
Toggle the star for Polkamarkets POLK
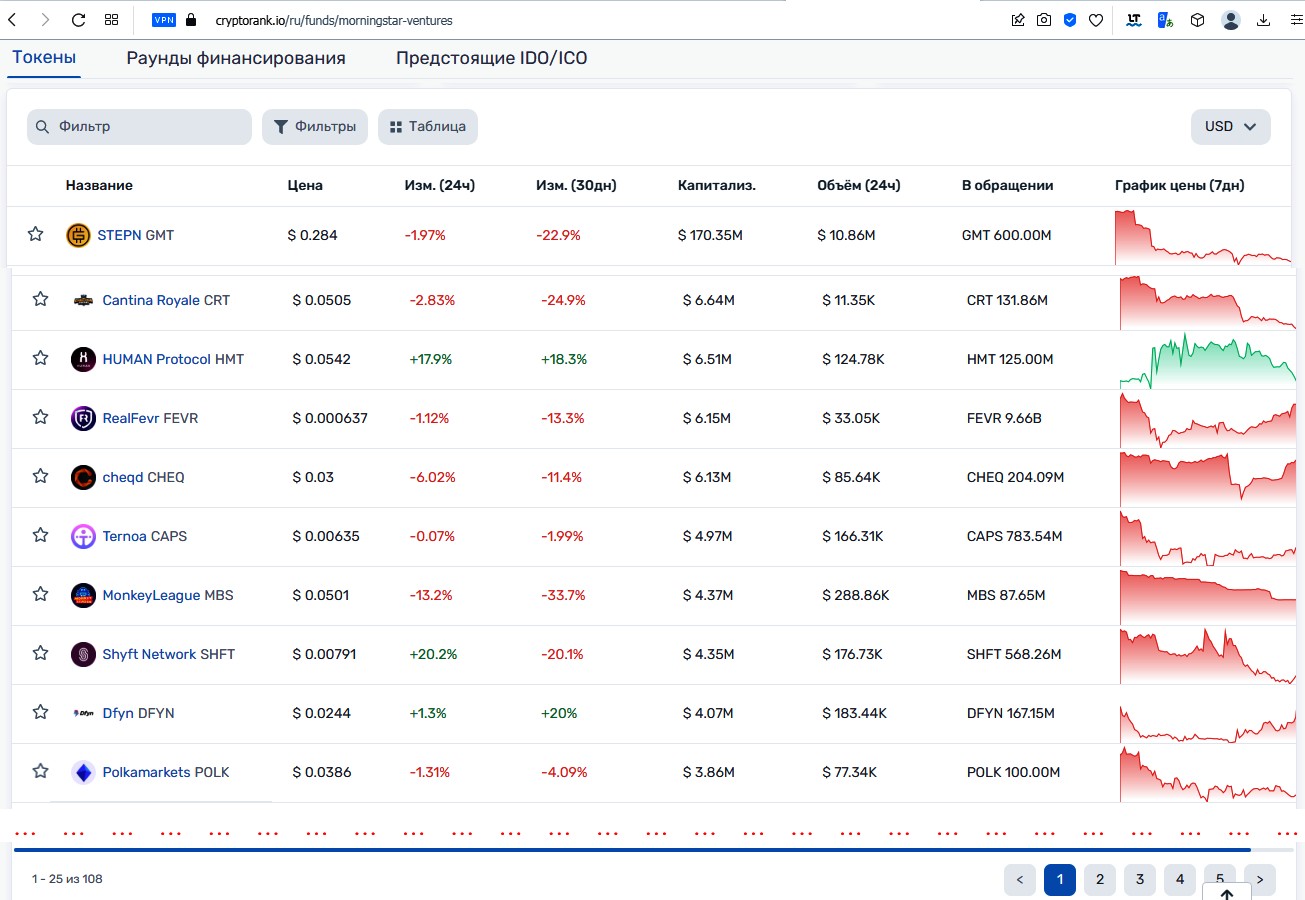41,772
